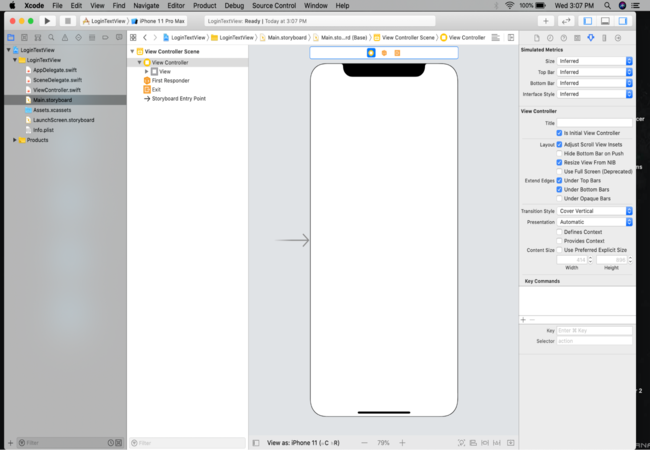Click the First Responder dock icon on canvas
The image size is (650, 450).
click(384, 53)
